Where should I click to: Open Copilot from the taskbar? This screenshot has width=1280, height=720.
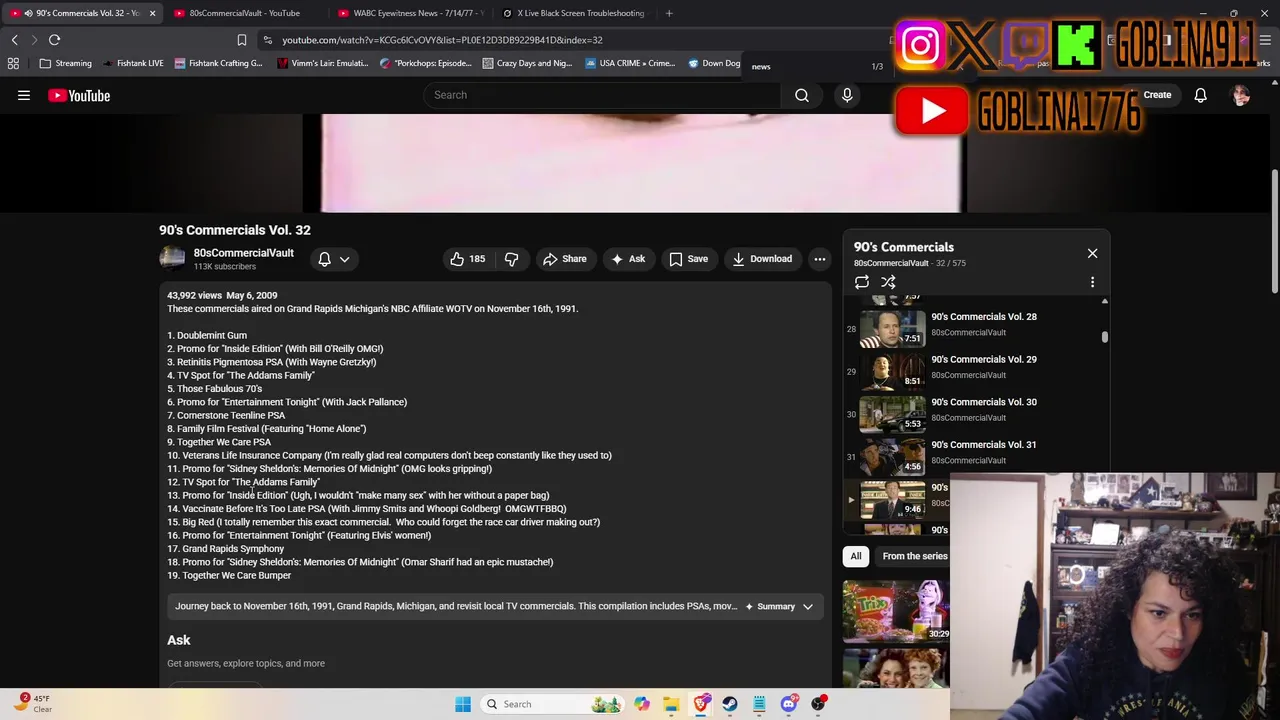642,704
